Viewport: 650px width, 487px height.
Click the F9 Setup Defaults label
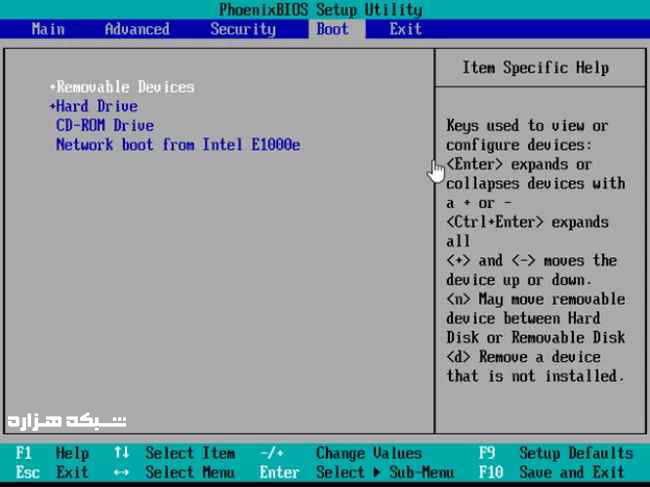556,453
